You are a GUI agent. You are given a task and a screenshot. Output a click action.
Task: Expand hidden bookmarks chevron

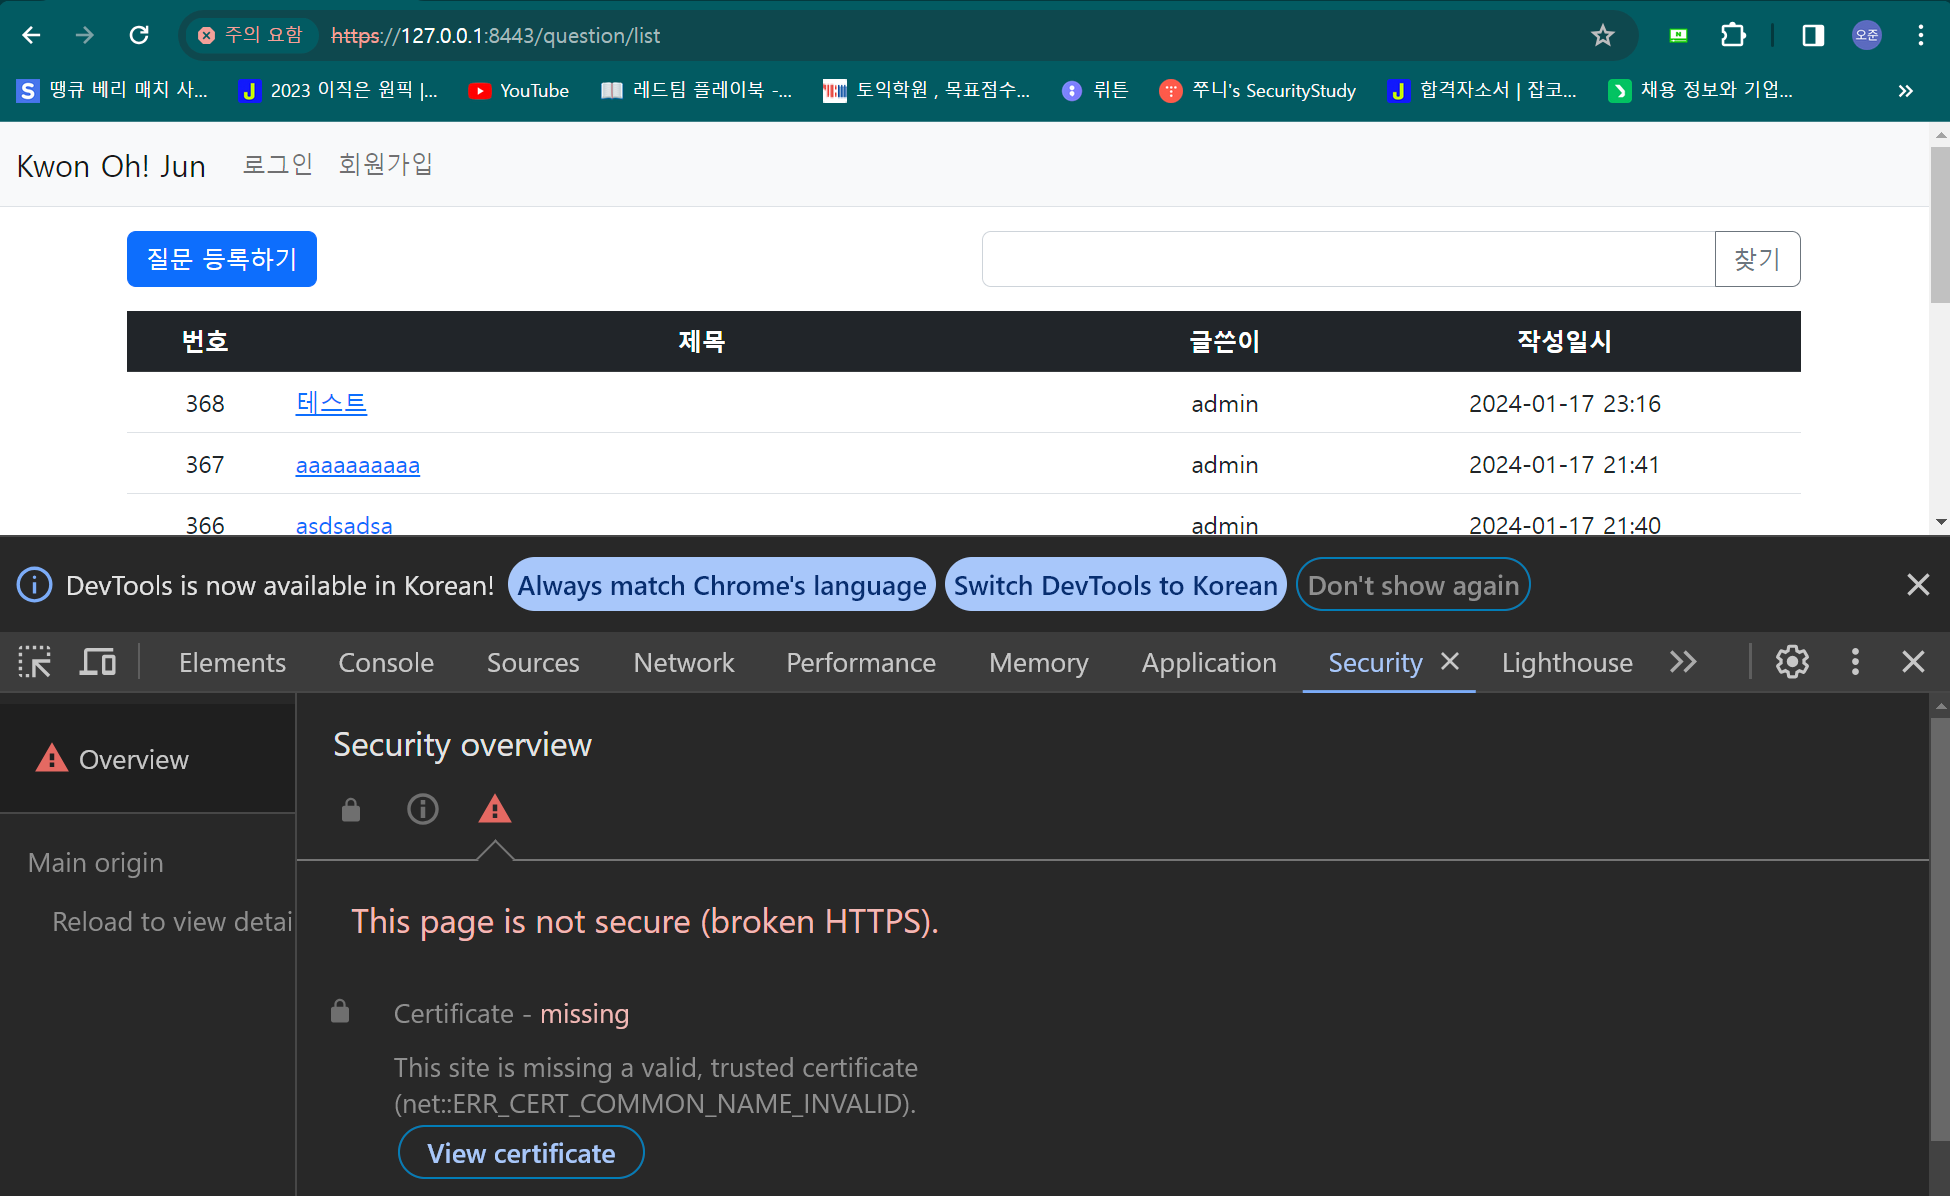pyautogui.click(x=1905, y=91)
